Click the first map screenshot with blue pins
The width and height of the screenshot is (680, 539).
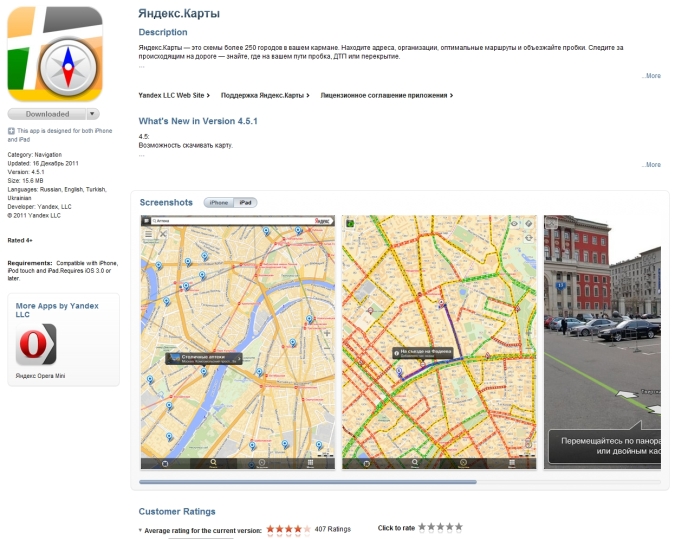tap(237, 342)
